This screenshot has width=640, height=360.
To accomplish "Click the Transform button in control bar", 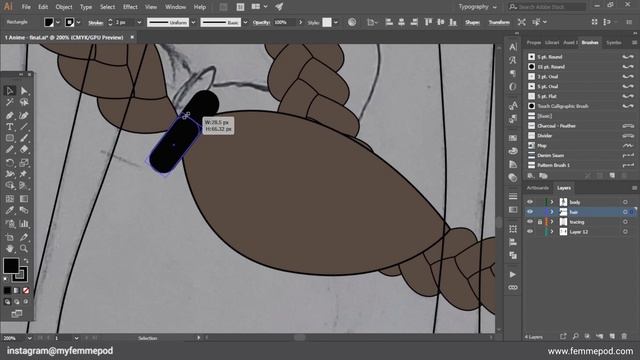I will [499, 22].
